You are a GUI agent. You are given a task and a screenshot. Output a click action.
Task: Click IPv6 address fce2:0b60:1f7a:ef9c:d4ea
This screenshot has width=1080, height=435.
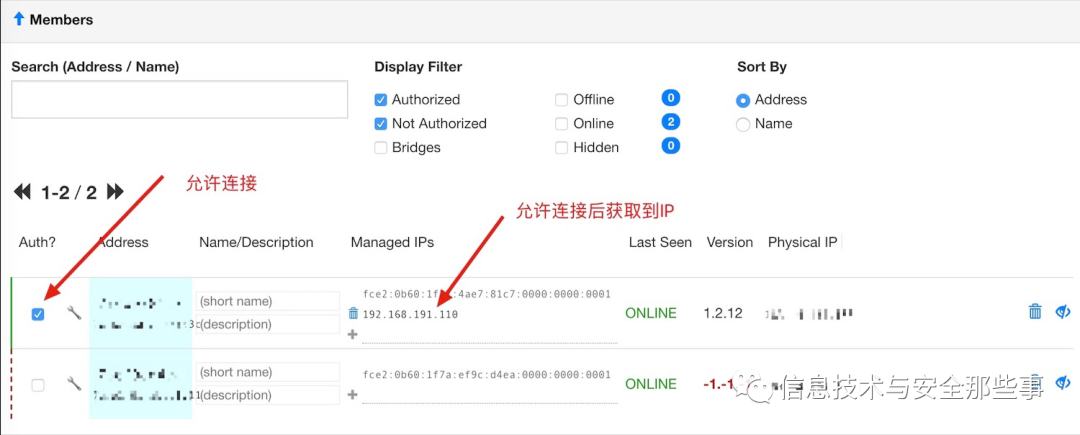[486, 375]
